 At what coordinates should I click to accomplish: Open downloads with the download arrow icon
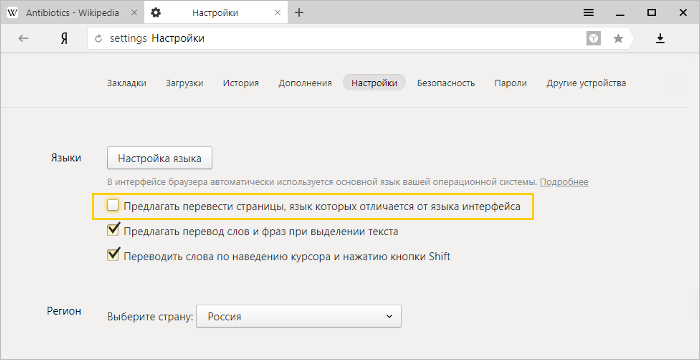[660, 39]
